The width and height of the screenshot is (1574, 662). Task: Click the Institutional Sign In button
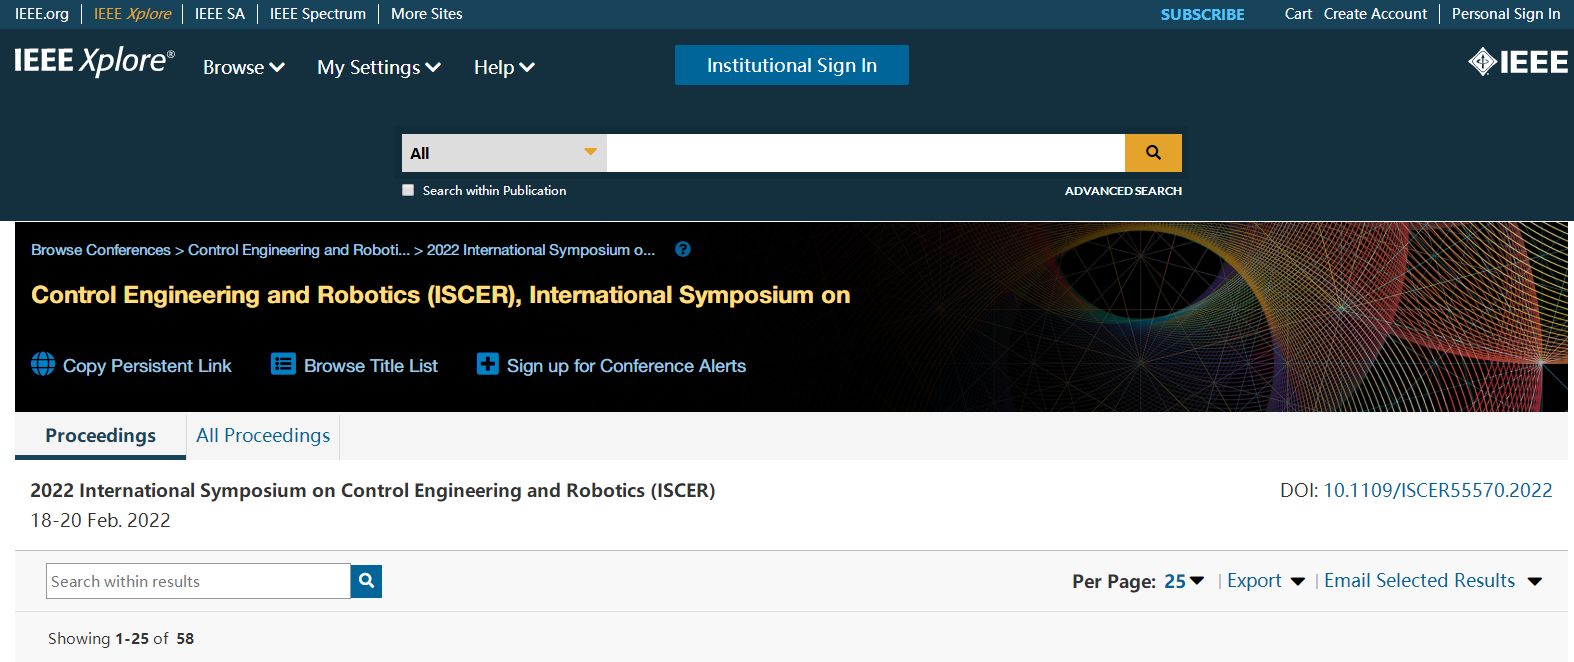792,65
